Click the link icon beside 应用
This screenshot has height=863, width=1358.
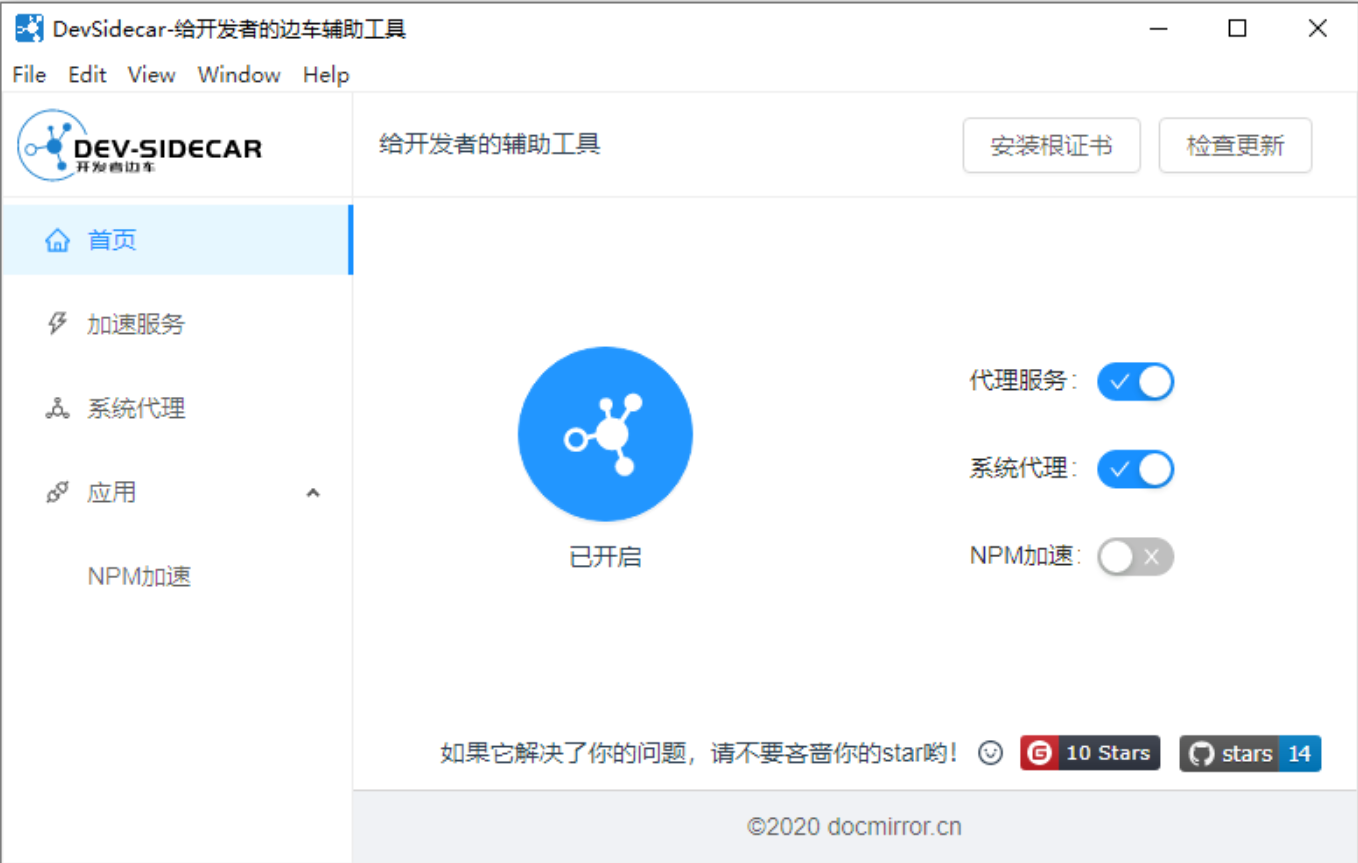pos(58,492)
